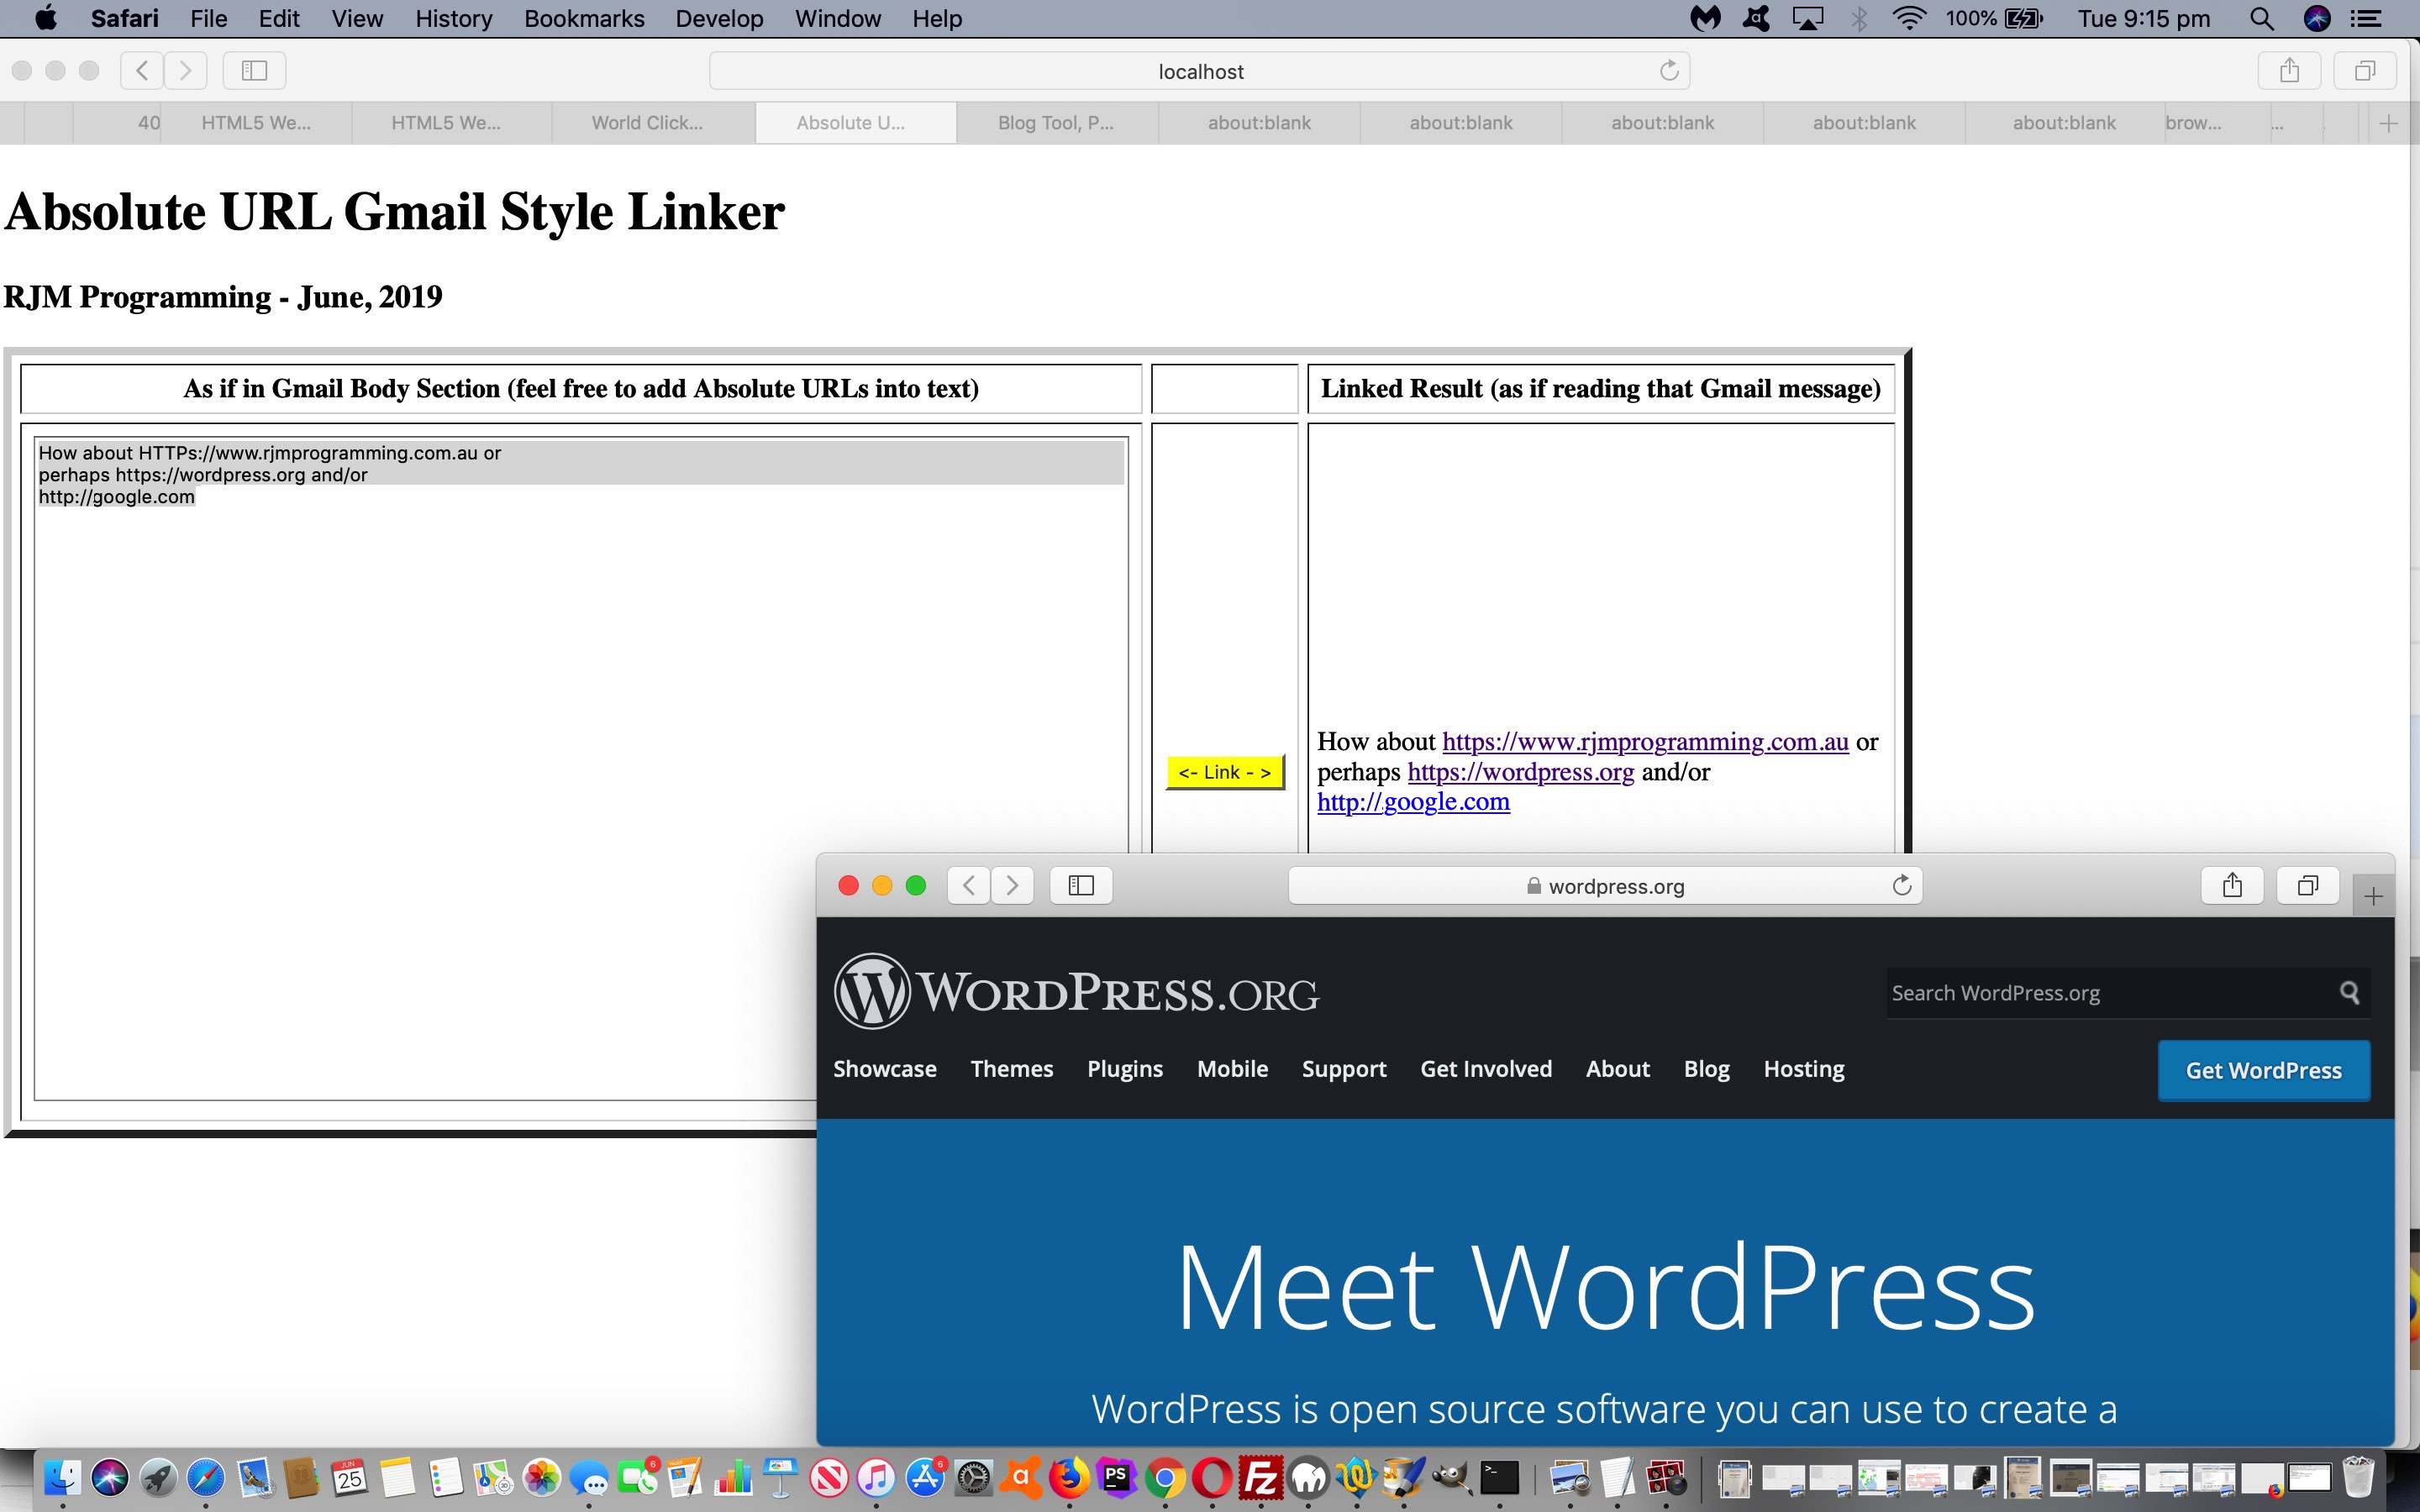The image size is (2420, 1512).
Task: Click the https://wordpress.org link in result
Action: point(1521,770)
